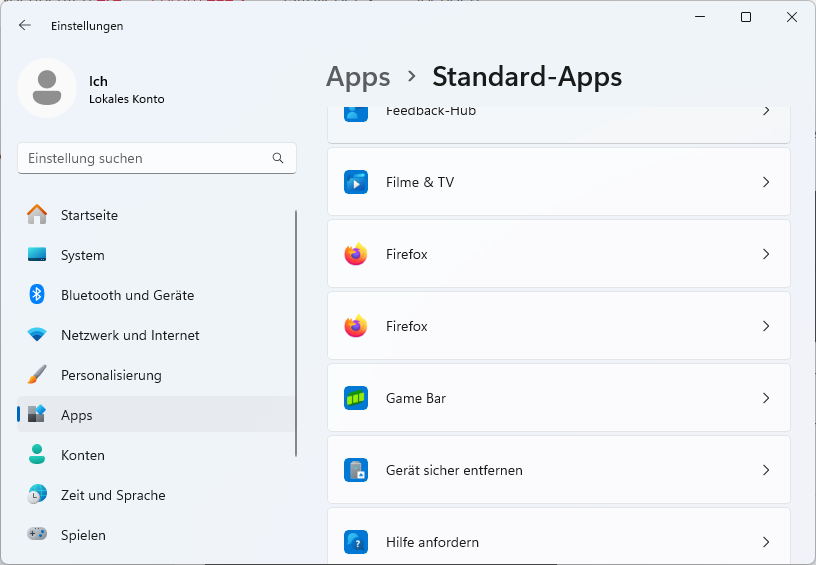This screenshot has width=816, height=565.
Task: Click the user account avatar picture
Action: point(47,88)
